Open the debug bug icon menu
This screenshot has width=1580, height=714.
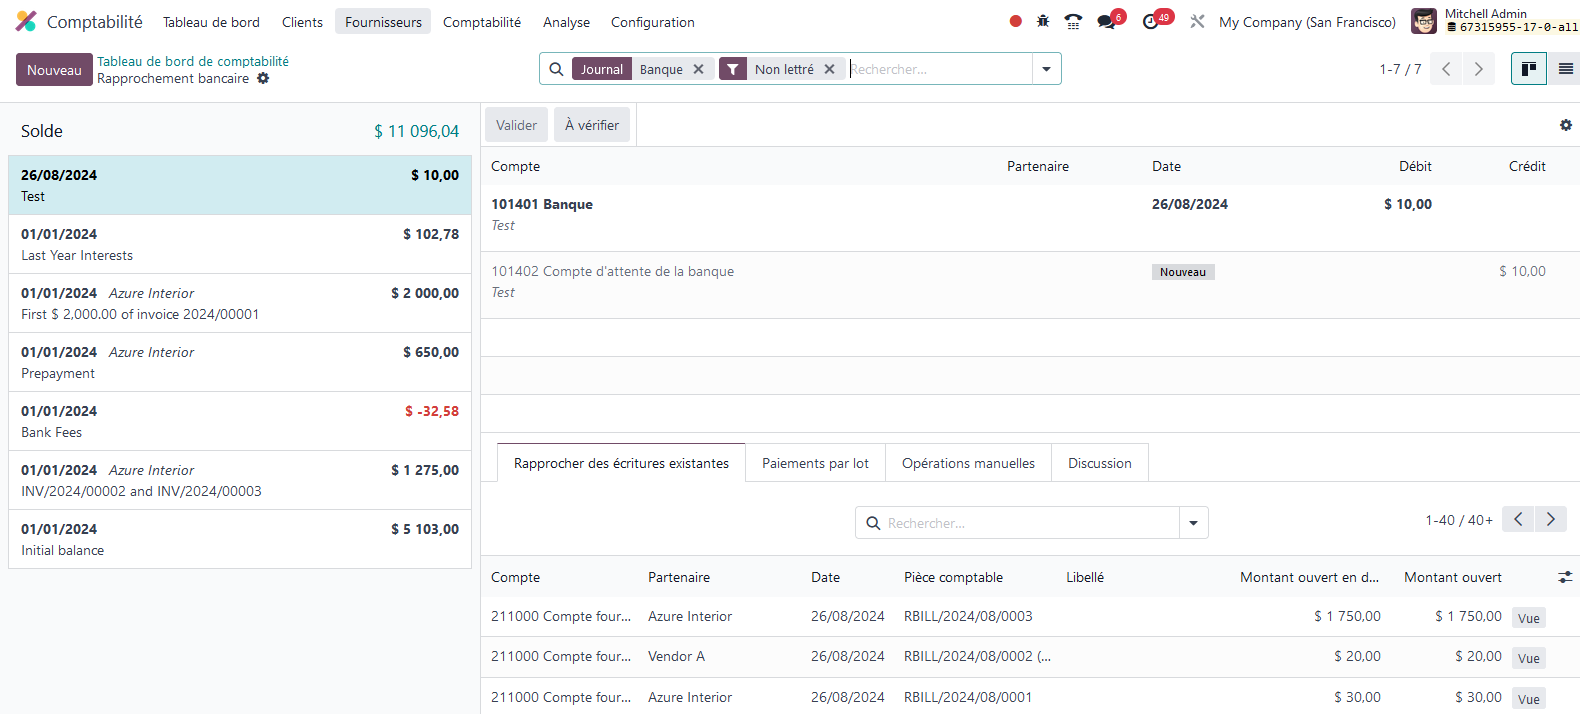pyautogui.click(x=1043, y=21)
